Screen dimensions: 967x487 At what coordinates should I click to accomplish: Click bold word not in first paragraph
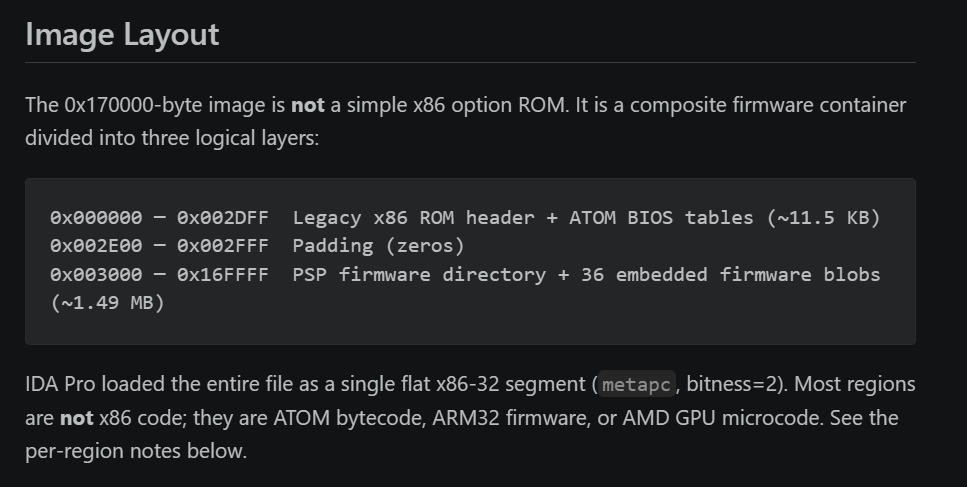coord(308,105)
